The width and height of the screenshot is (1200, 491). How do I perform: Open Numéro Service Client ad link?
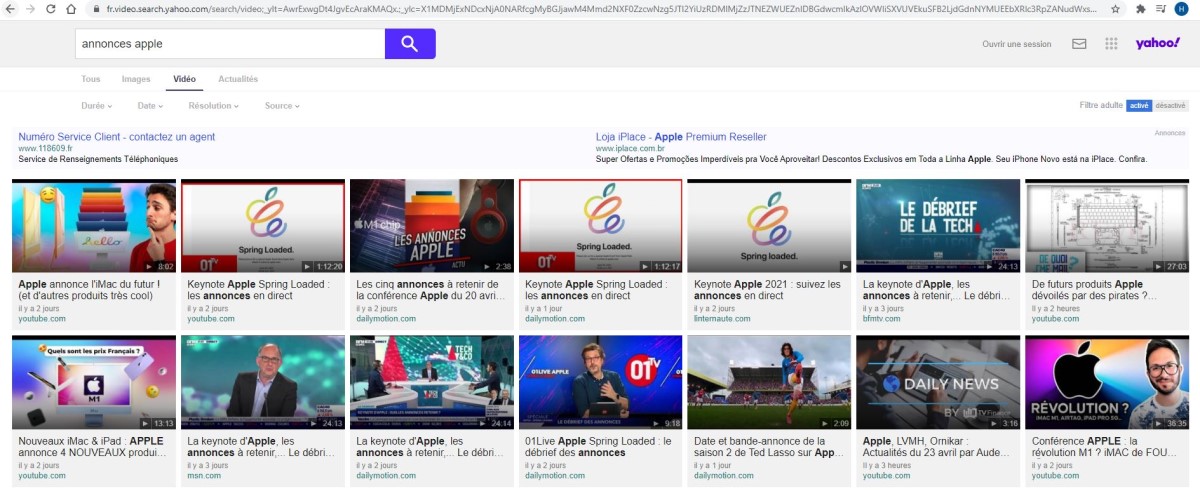click(117, 137)
